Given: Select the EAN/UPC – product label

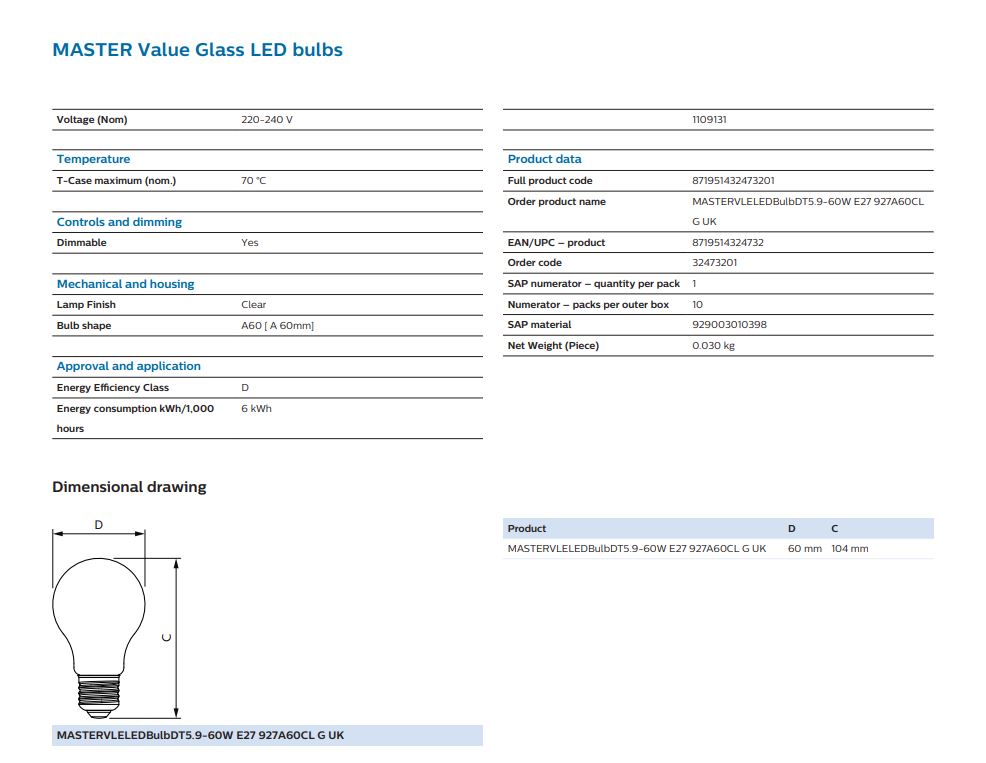Looking at the screenshot, I should coord(556,243).
